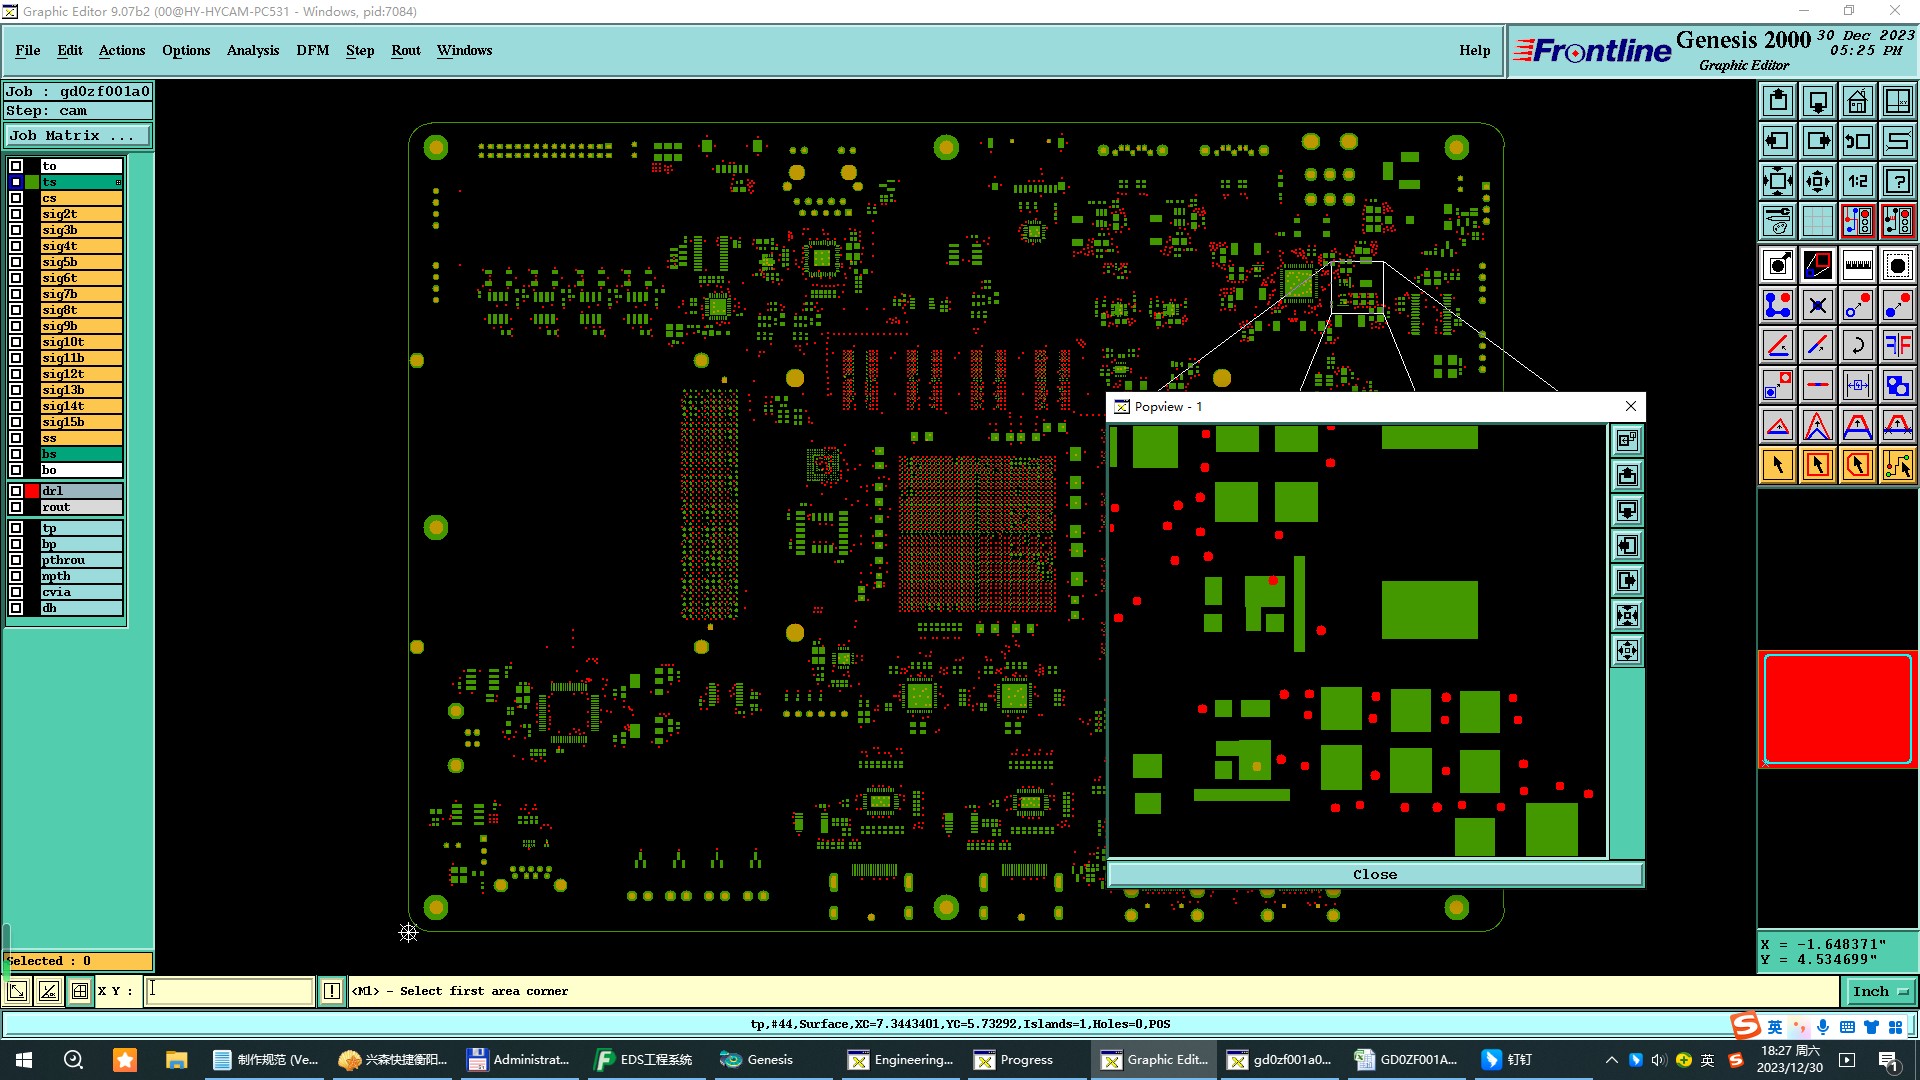Screen dimensions: 1920x1080
Task: Click the pan right view icon
Action: pos(1818,141)
